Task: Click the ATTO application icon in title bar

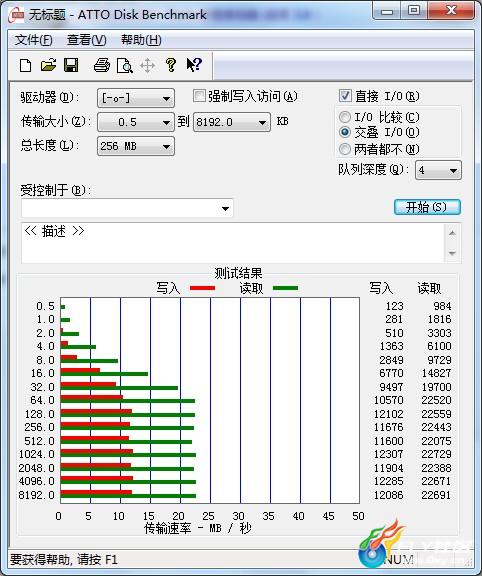Action: point(16,15)
